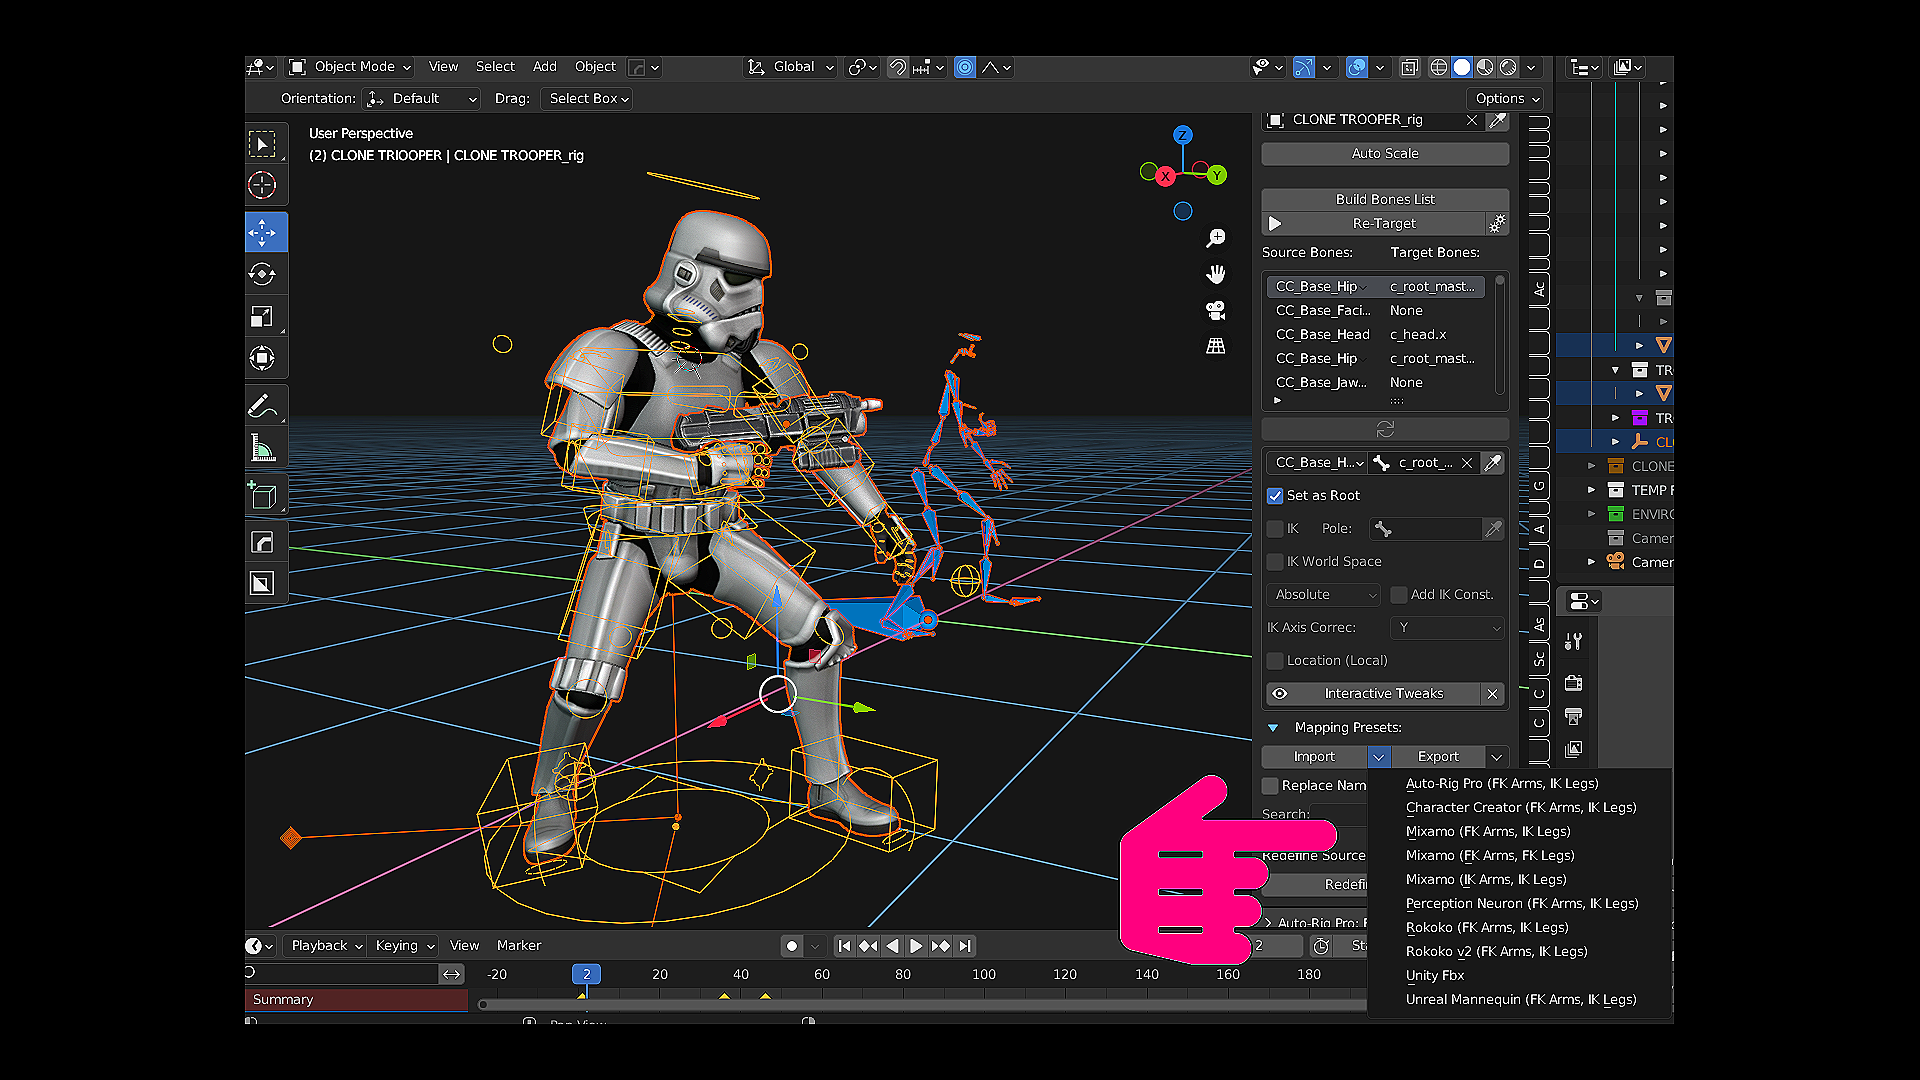Choose Mixamo (IK Arms, IK Legs) preset
Viewport: 1920px width, 1080px height.
[1485, 880]
